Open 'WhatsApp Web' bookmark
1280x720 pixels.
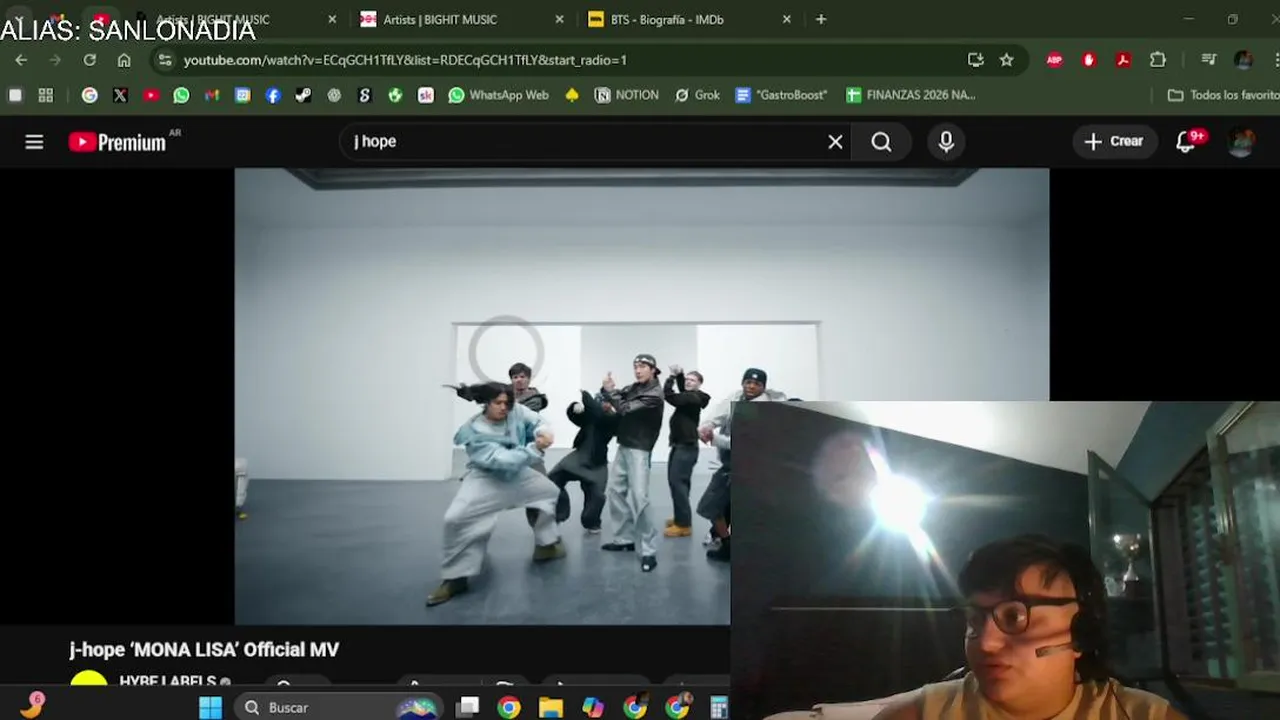tap(498, 95)
